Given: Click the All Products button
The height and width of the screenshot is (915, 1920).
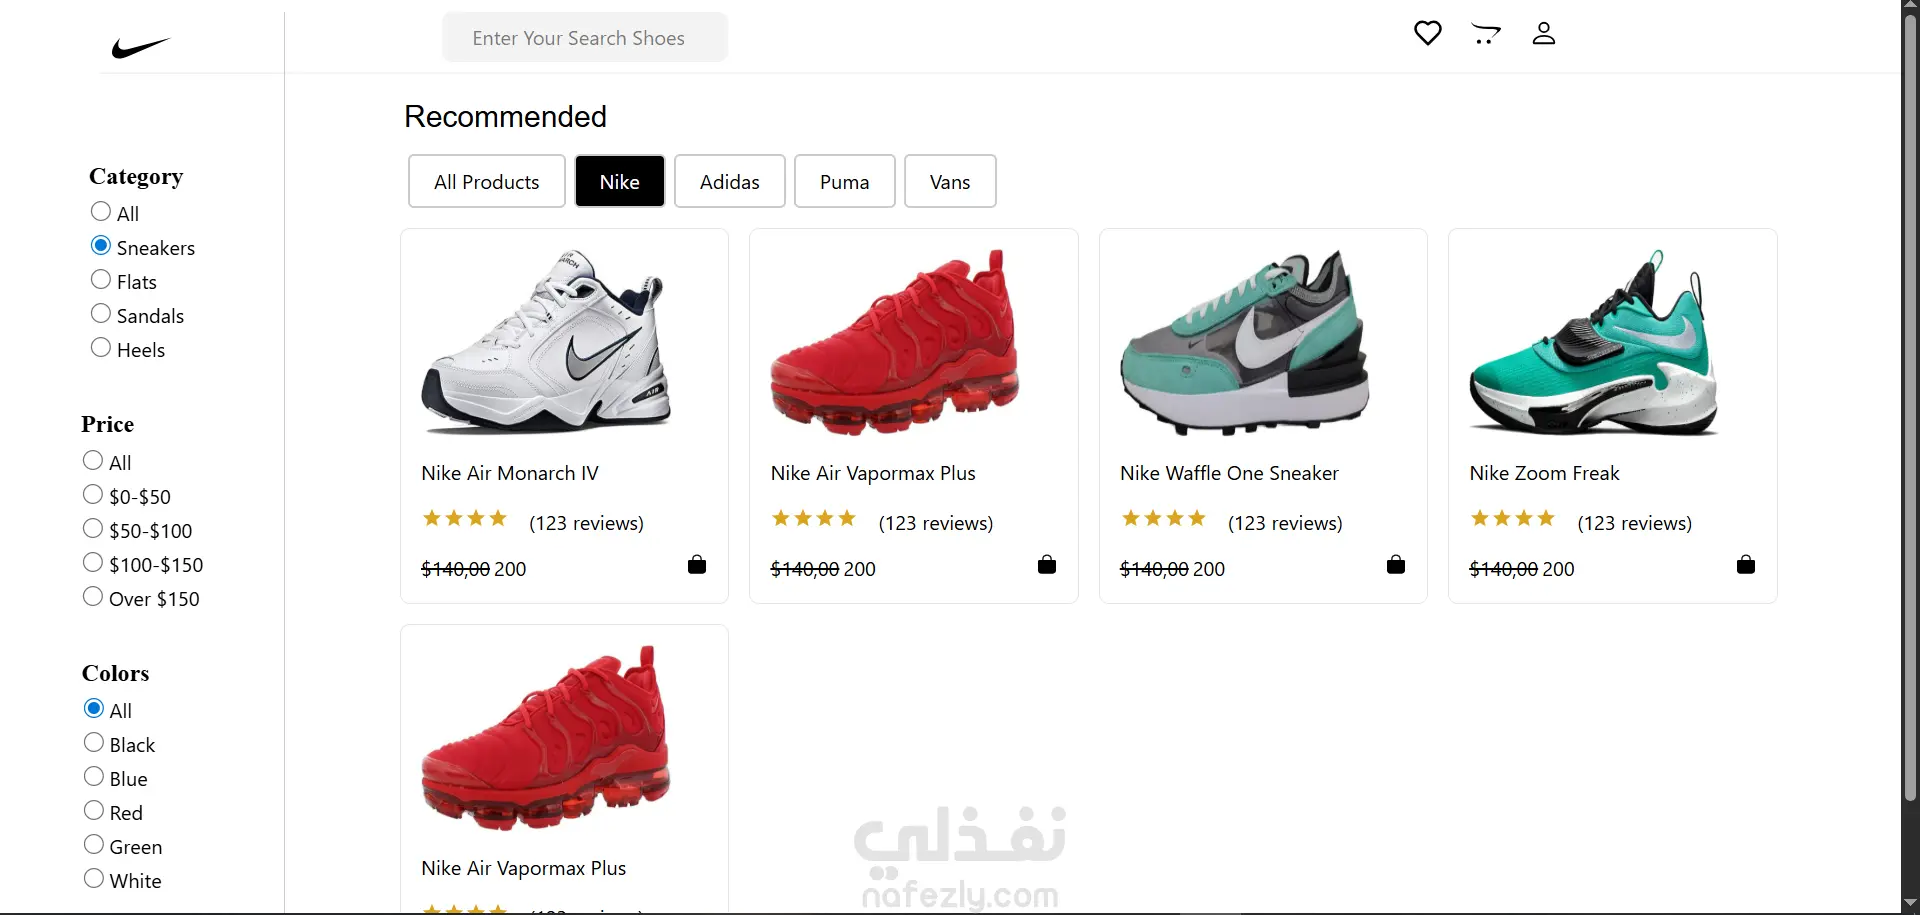Looking at the screenshot, I should point(487,181).
